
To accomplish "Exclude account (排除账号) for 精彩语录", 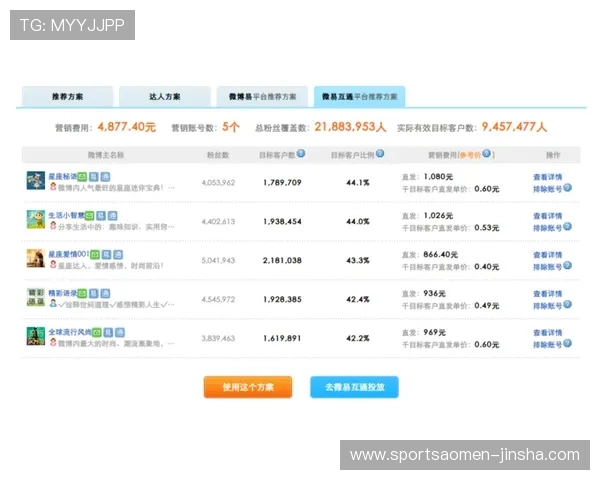I will click(x=548, y=305).
